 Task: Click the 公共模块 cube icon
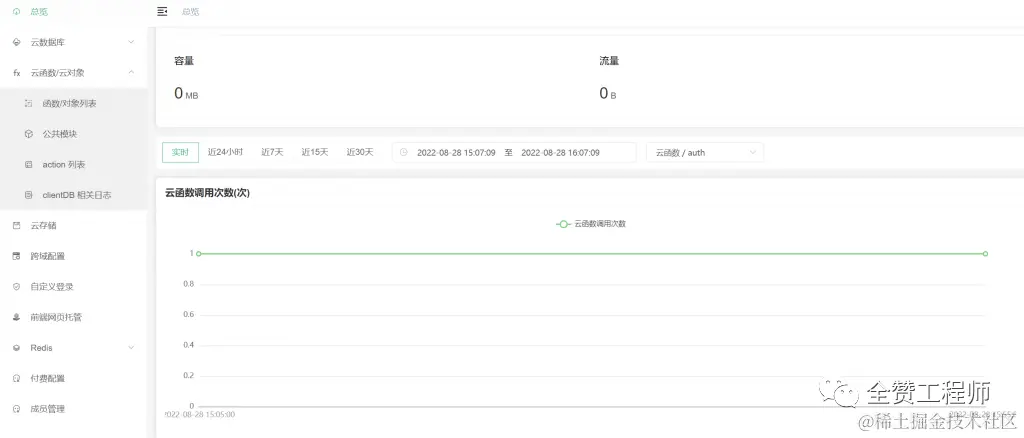28,134
